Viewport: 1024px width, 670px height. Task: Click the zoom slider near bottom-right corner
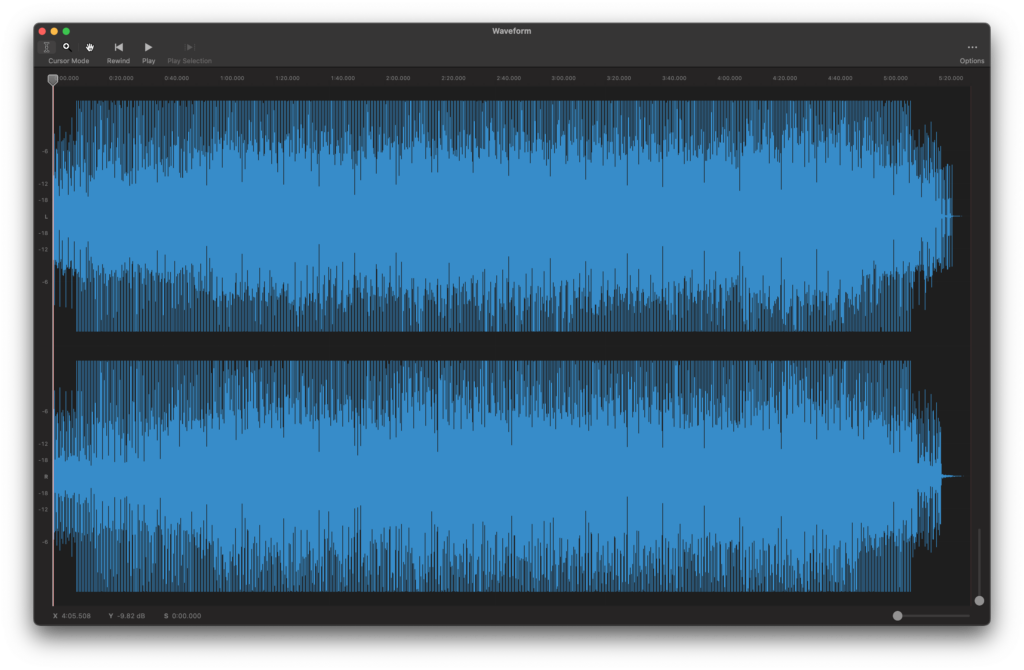(898, 616)
